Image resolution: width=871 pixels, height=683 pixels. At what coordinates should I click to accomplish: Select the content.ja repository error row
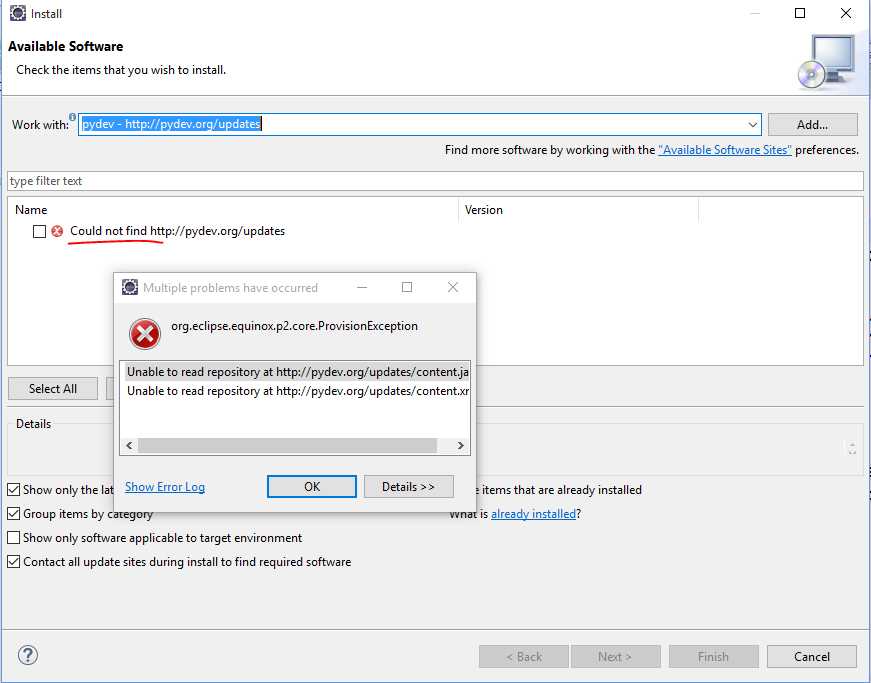tap(295, 372)
